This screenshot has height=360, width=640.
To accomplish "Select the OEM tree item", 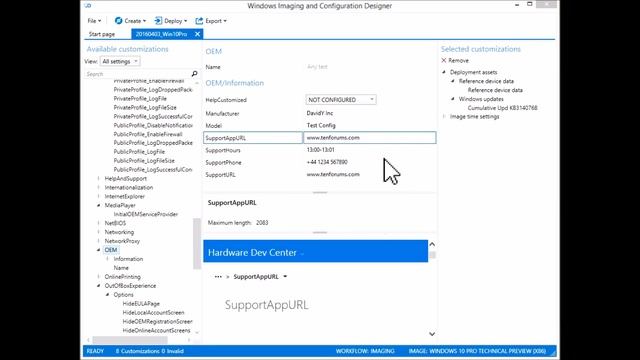I will coord(111,250).
